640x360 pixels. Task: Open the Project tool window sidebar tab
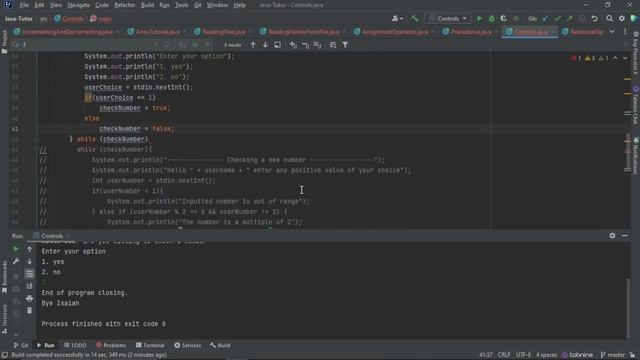click(4, 42)
